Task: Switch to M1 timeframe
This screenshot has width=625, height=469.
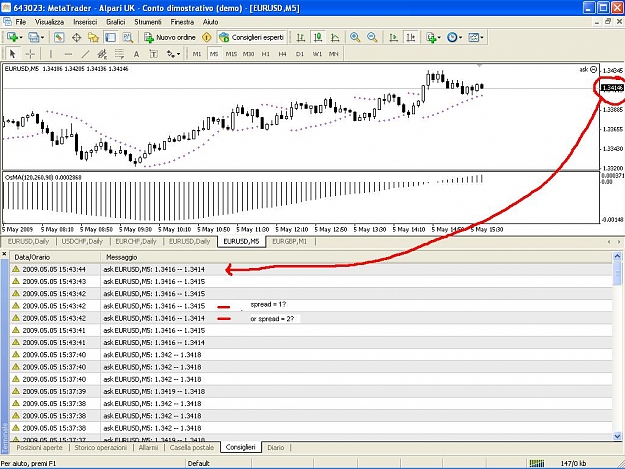Action: point(197,54)
